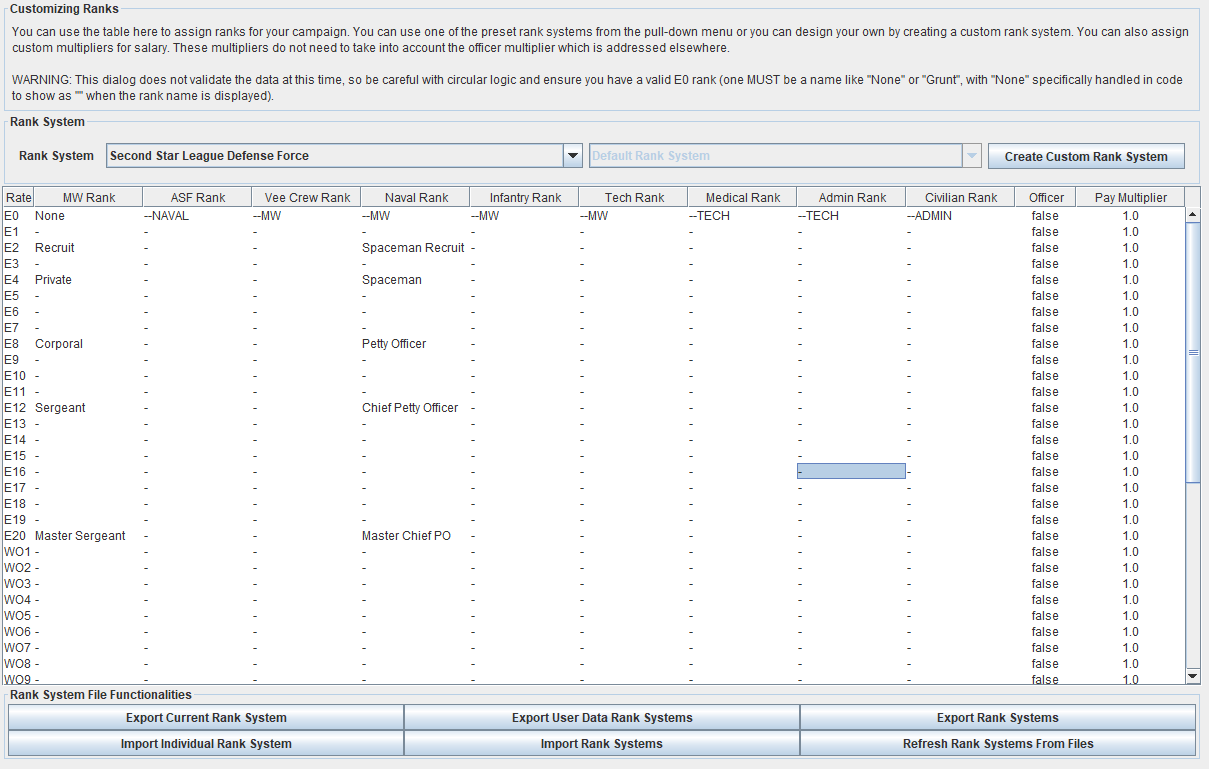Click the Officer false value for E0

coord(1045,216)
